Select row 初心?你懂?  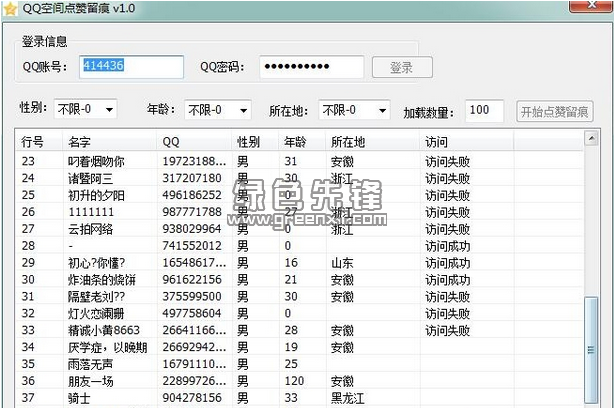[300, 263]
